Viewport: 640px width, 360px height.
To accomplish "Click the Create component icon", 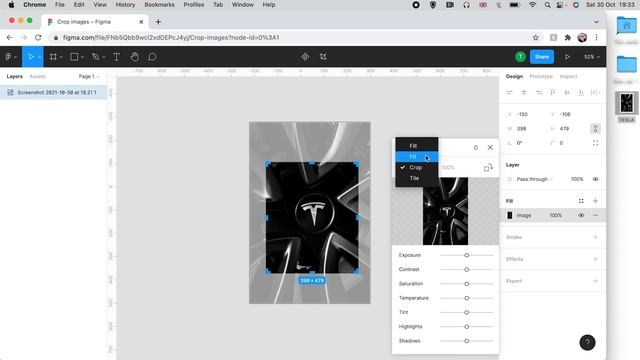I will 305,57.
